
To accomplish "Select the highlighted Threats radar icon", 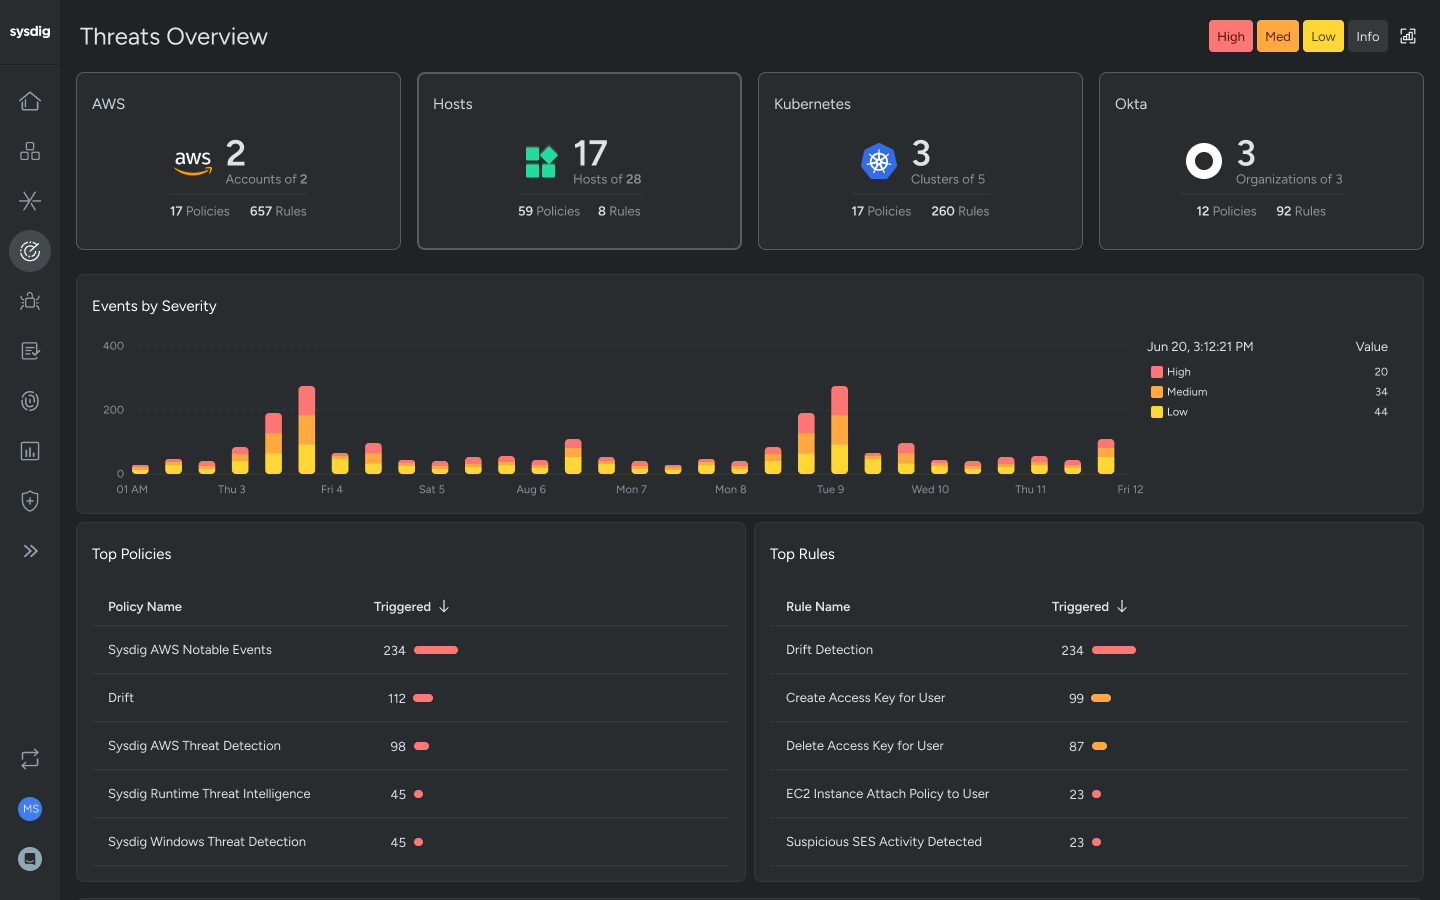I will click(x=30, y=251).
